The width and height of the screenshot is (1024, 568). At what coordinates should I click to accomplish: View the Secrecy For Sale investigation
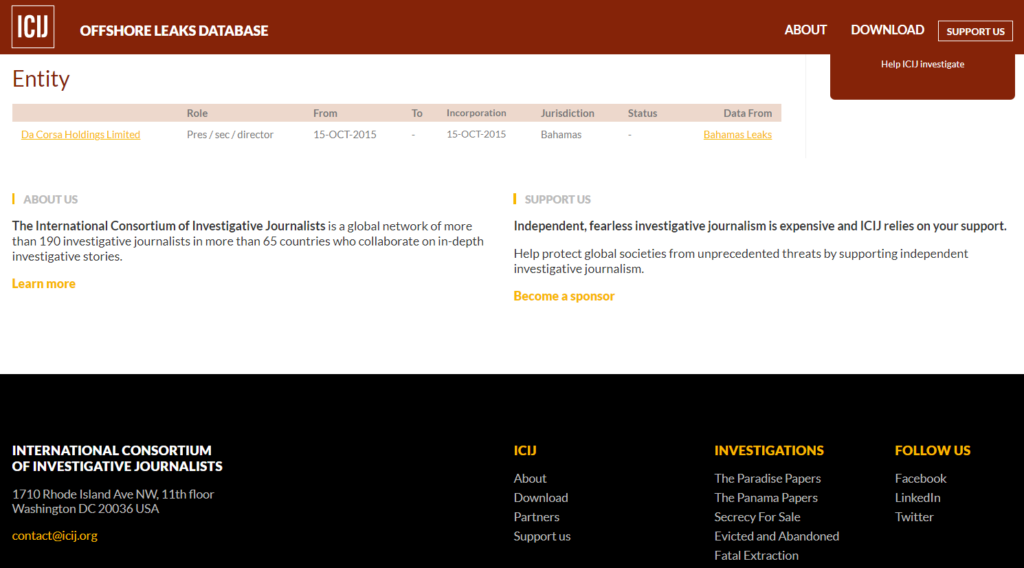(757, 517)
